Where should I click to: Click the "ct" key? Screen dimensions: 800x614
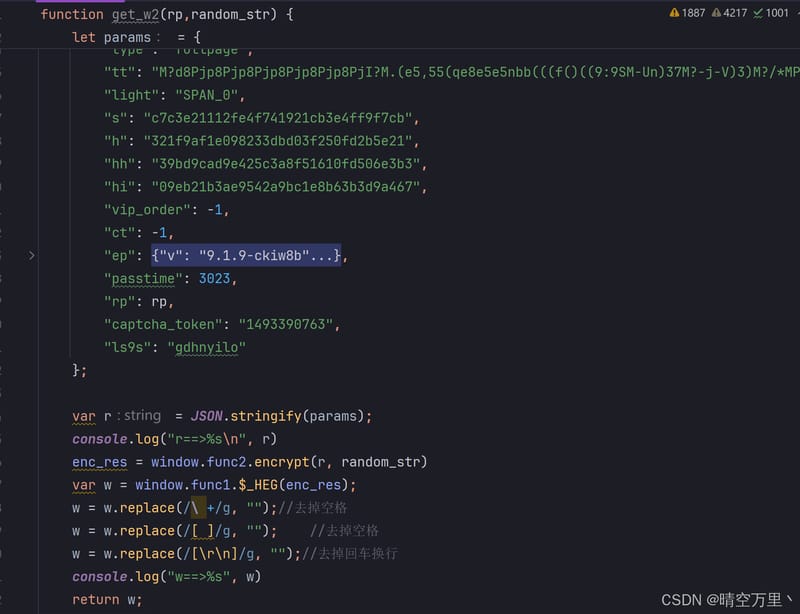point(119,233)
